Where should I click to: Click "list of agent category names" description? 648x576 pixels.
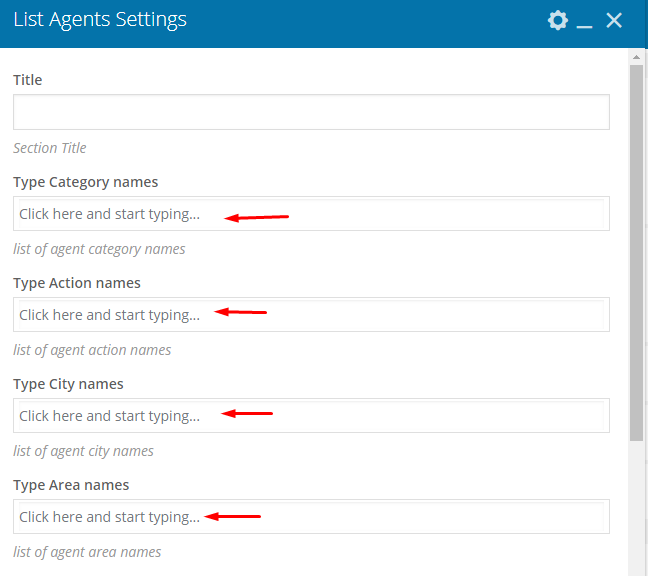coord(99,249)
